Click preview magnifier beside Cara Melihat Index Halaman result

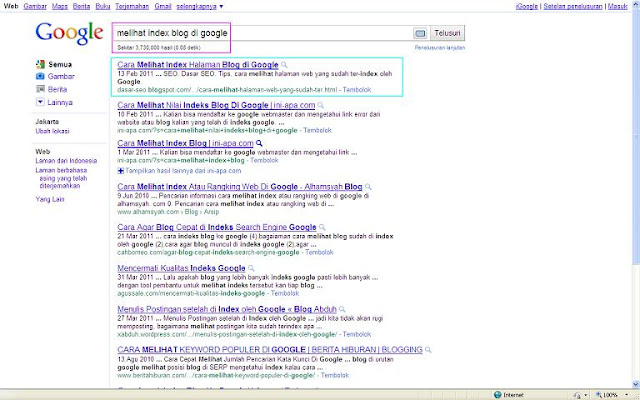point(284,65)
